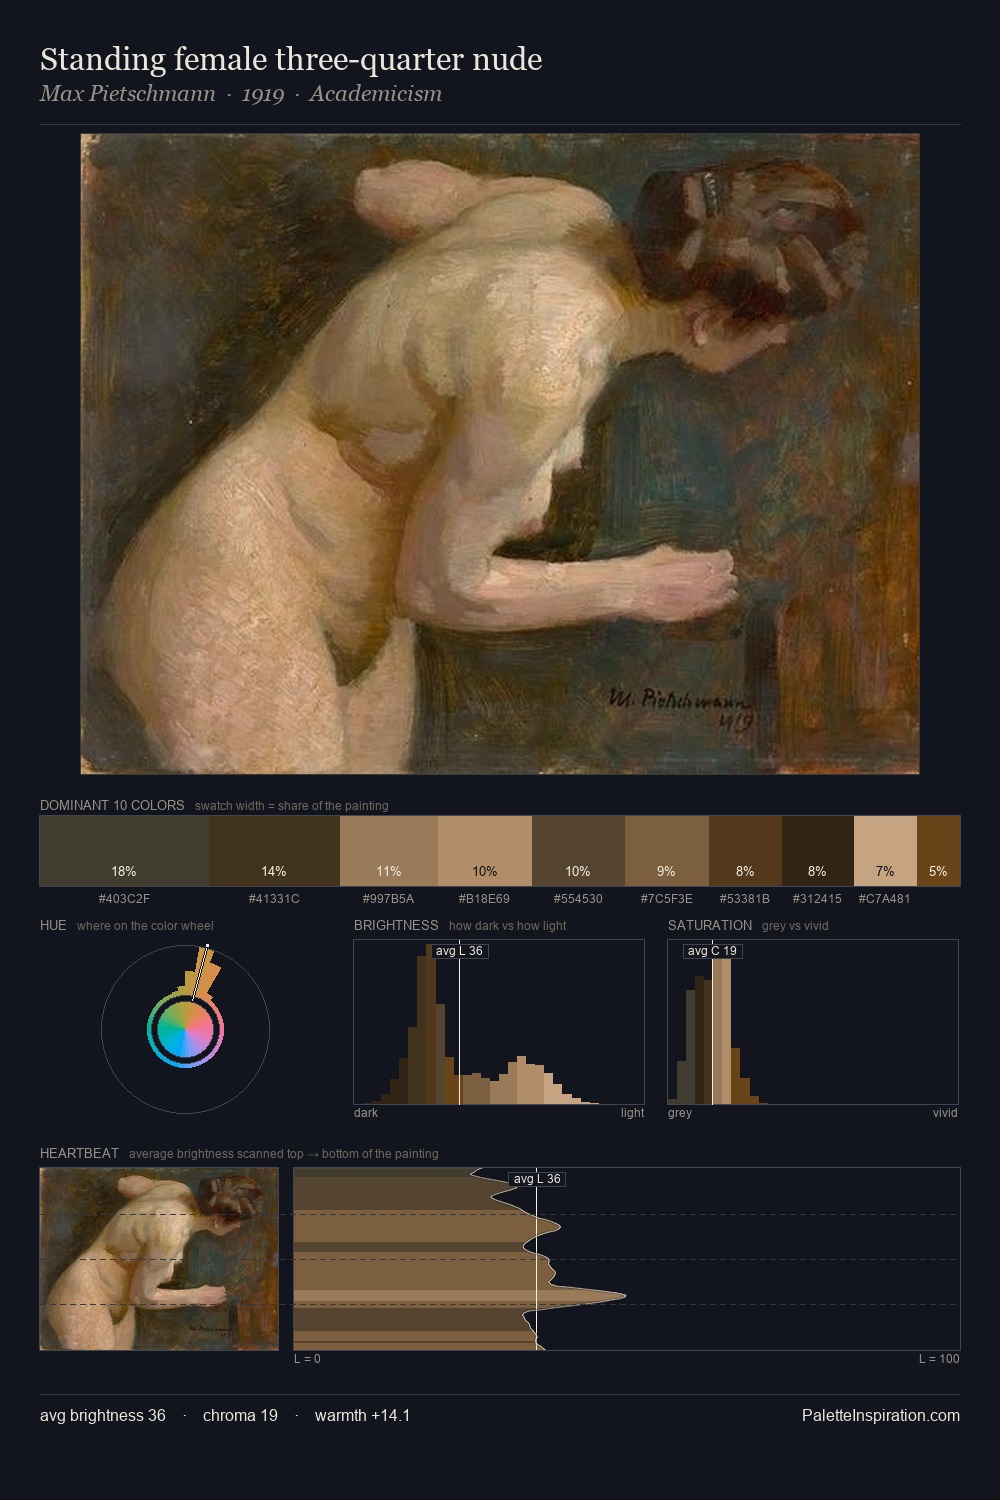Click the 'light' axis label
The width and height of the screenshot is (1000, 1500).
632,1113
